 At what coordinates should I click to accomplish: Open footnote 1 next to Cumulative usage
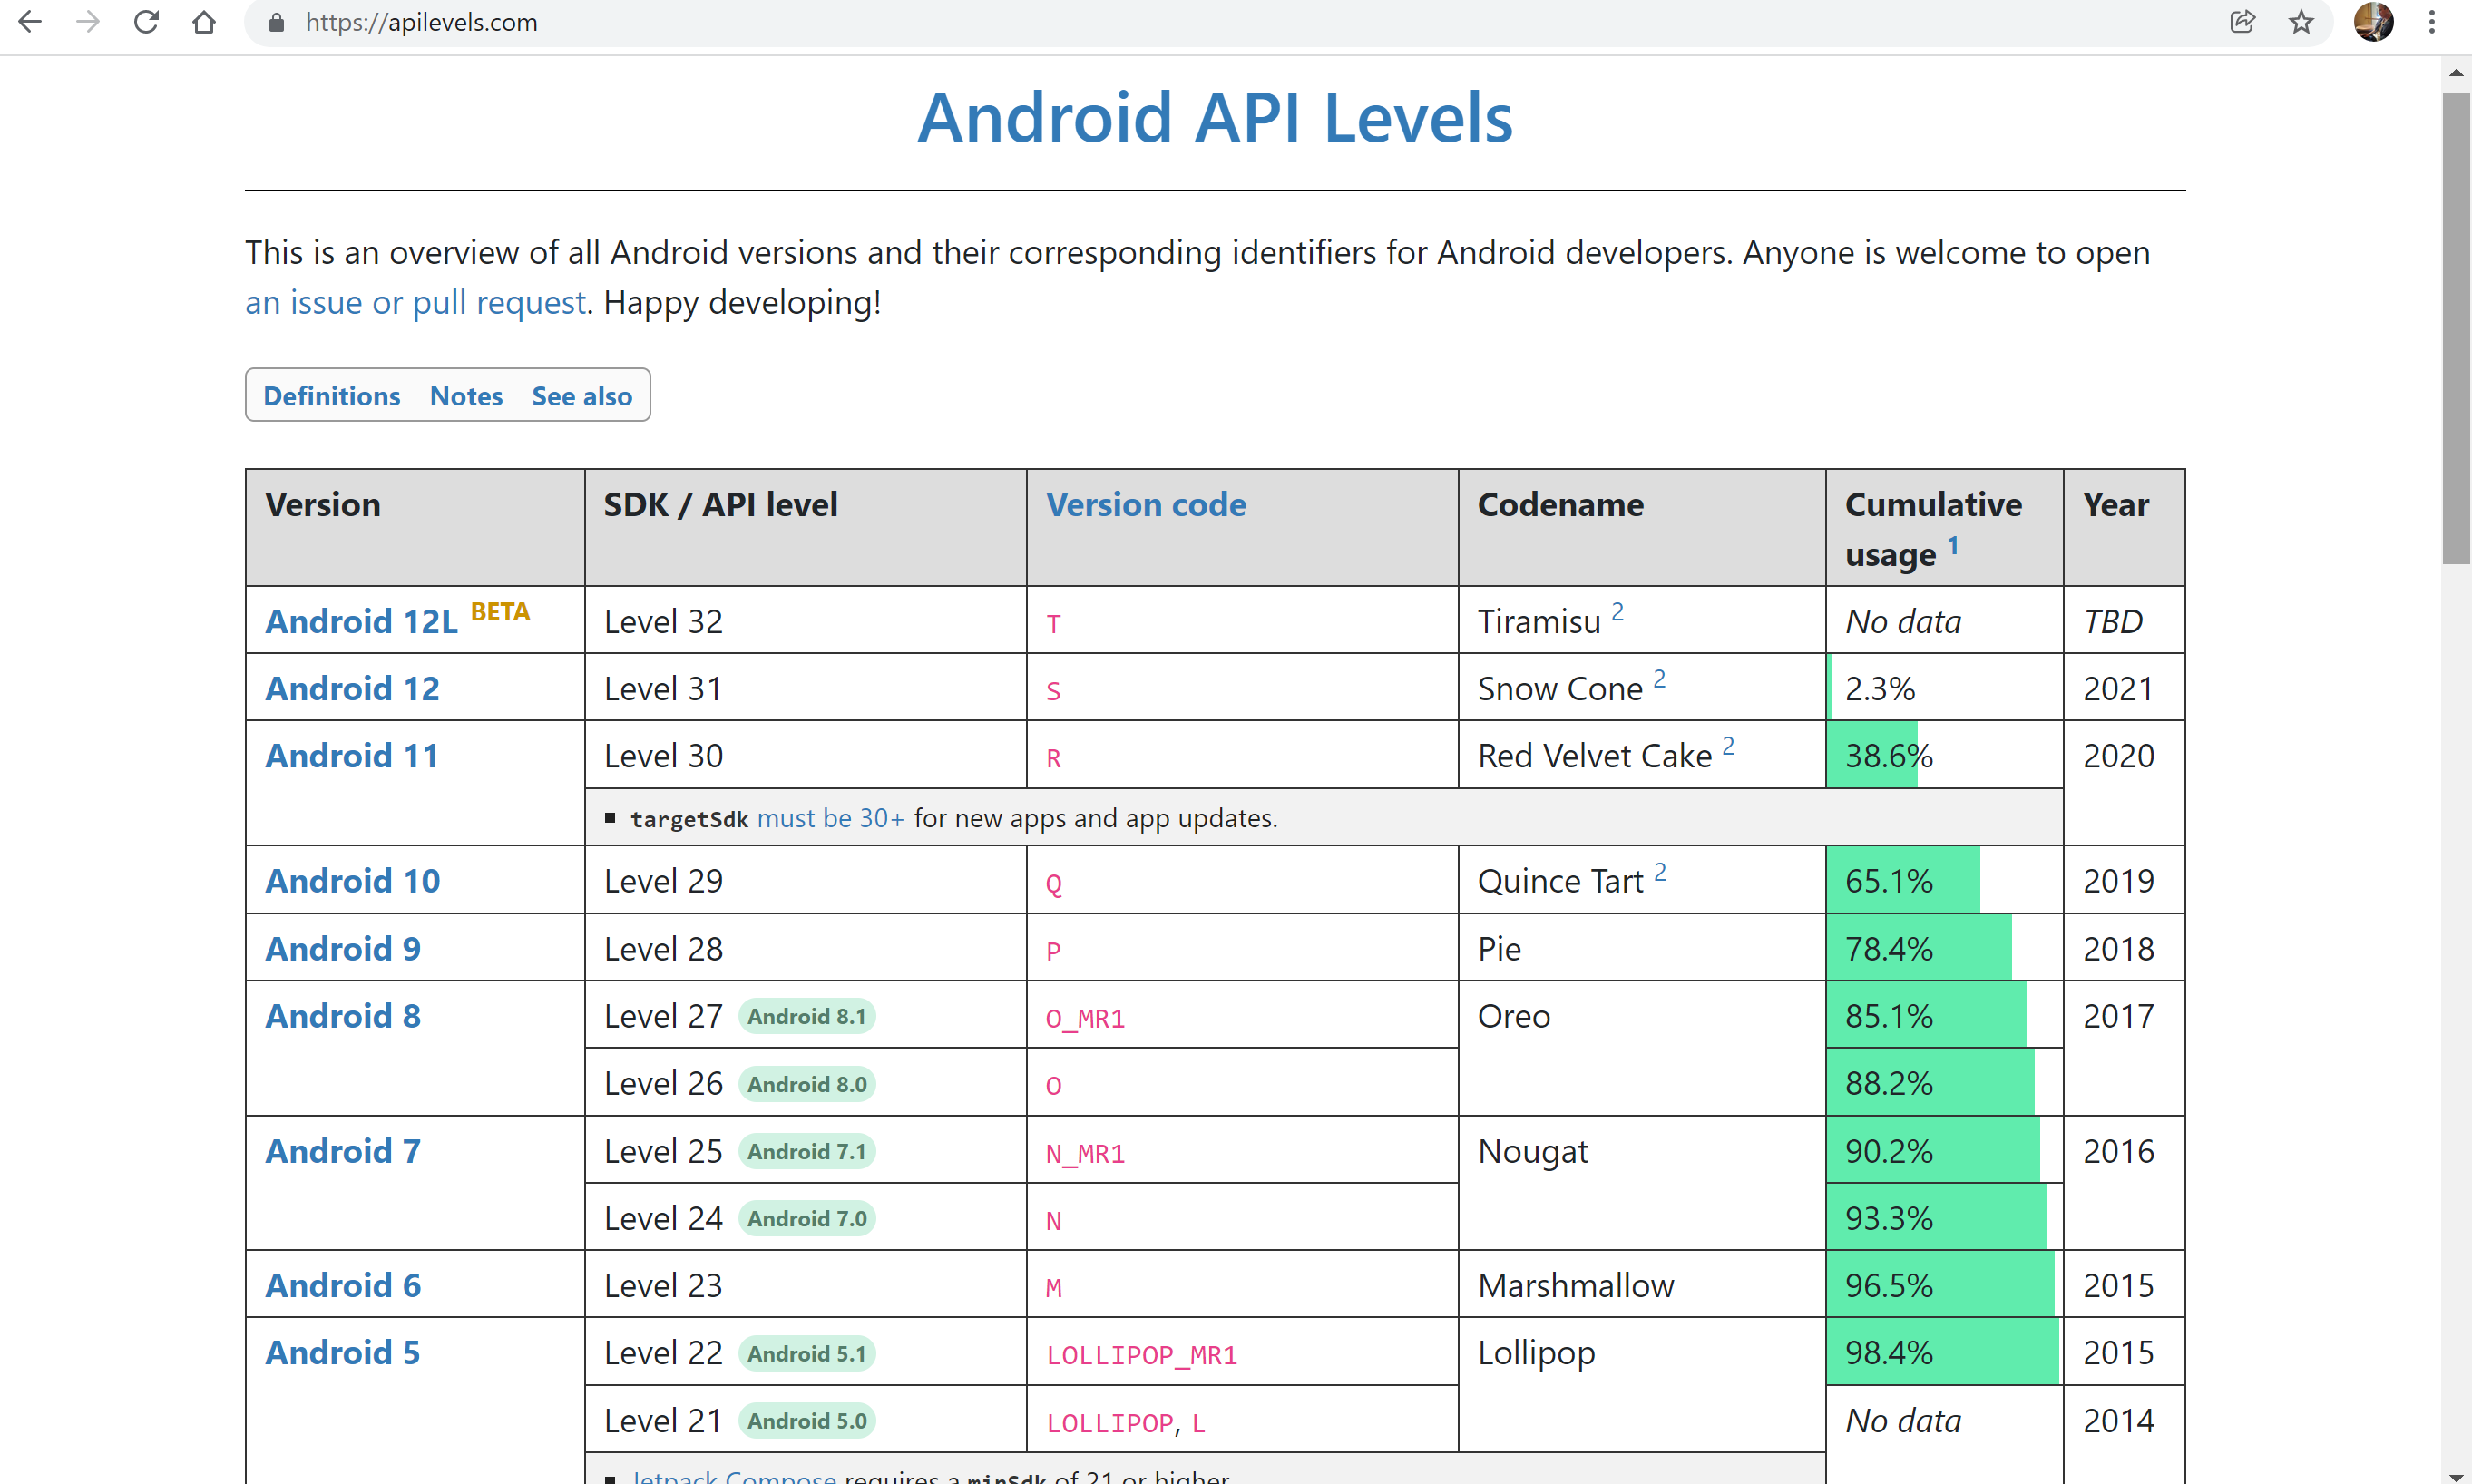(x=1953, y=546)
